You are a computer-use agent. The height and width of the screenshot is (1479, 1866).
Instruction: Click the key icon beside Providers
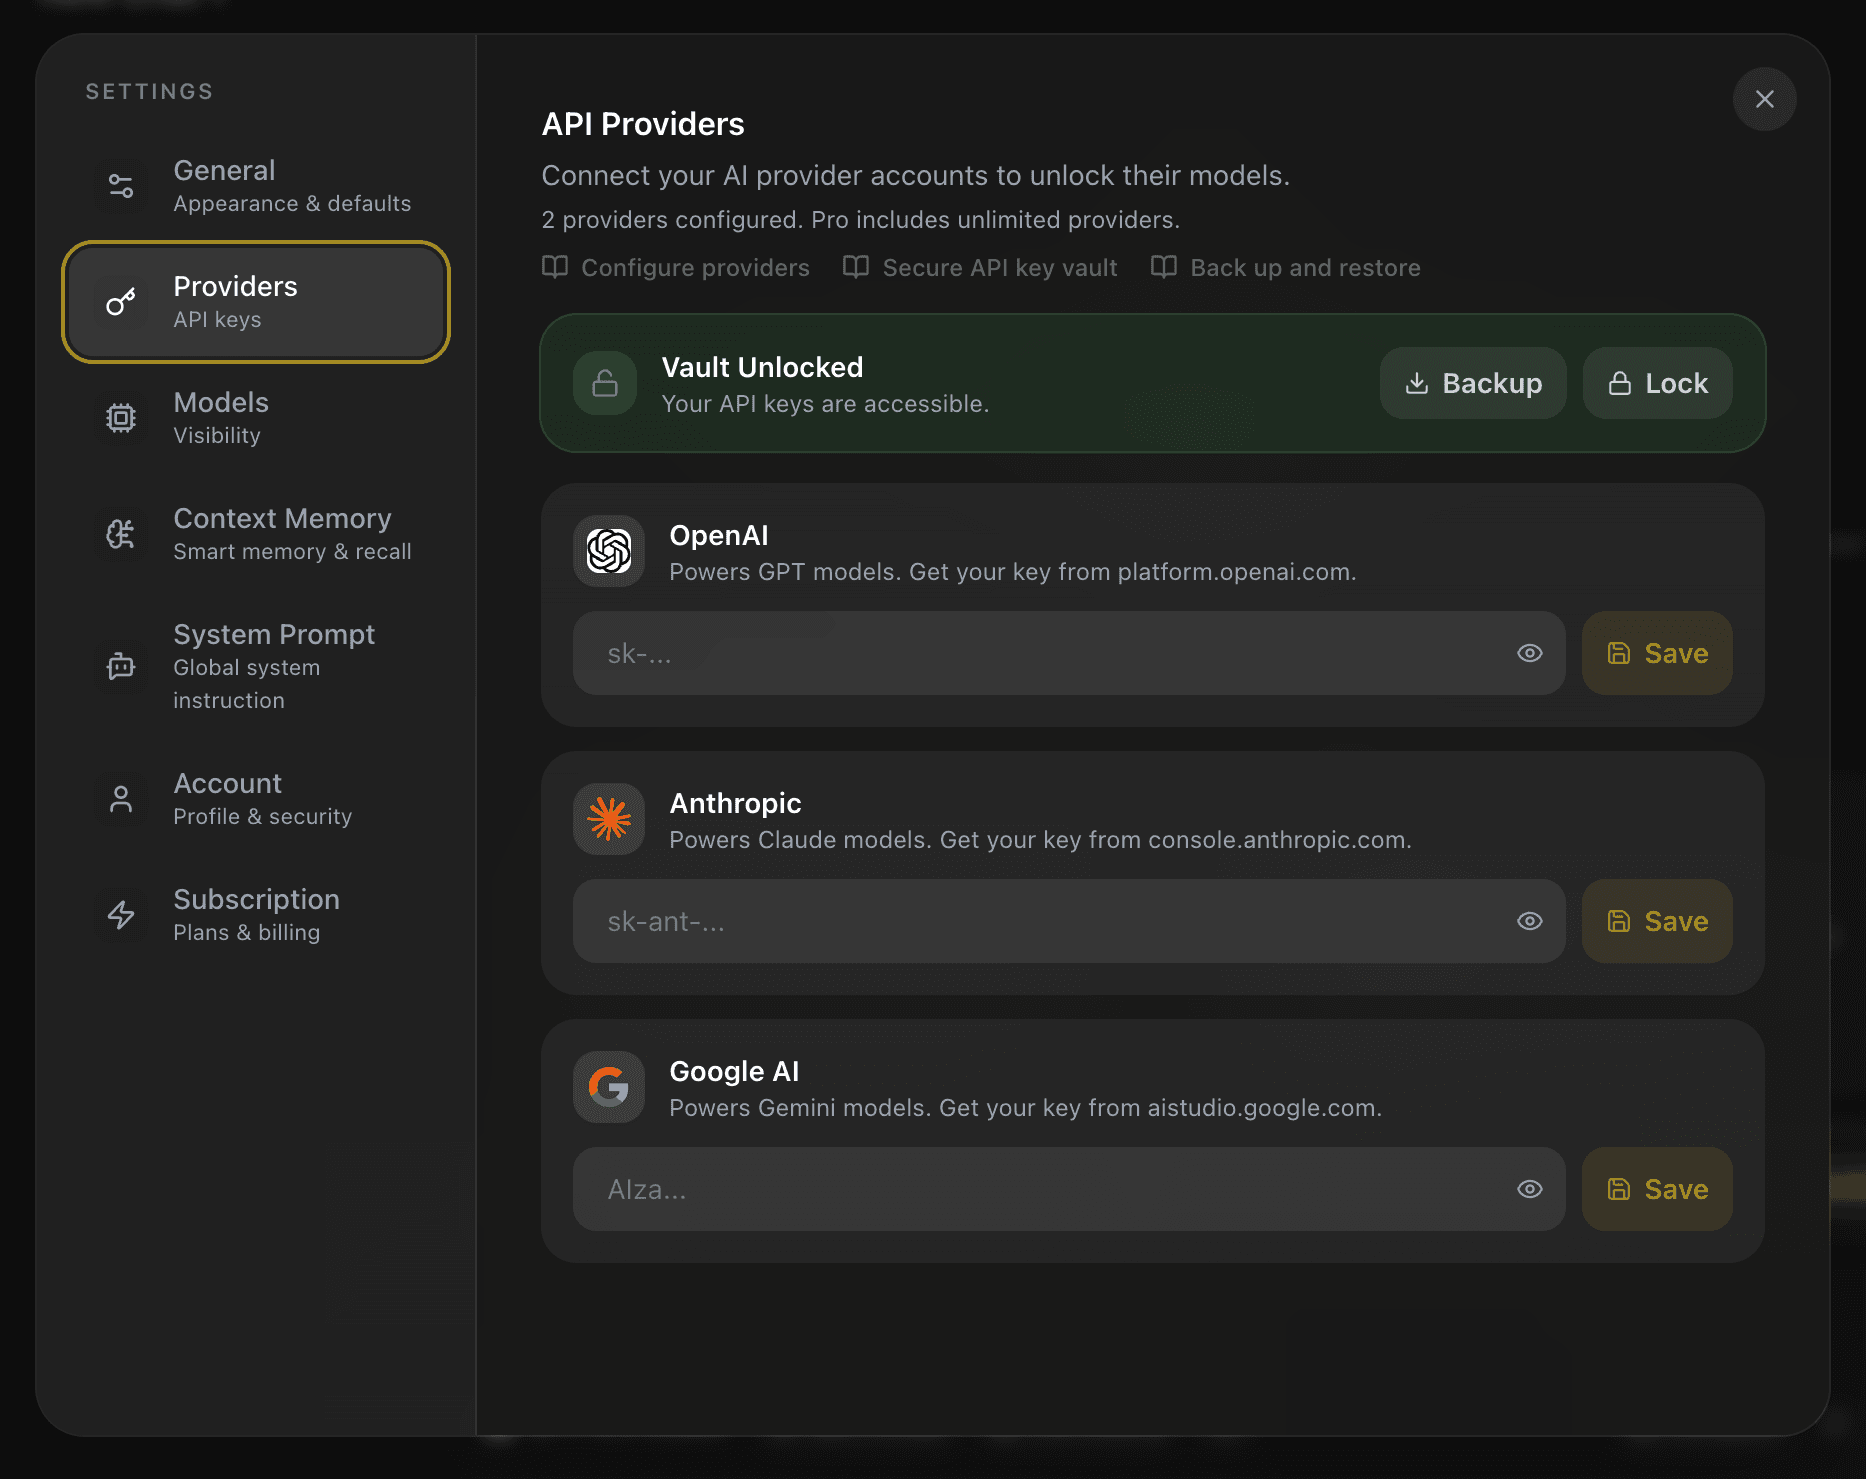click(121, 302)
